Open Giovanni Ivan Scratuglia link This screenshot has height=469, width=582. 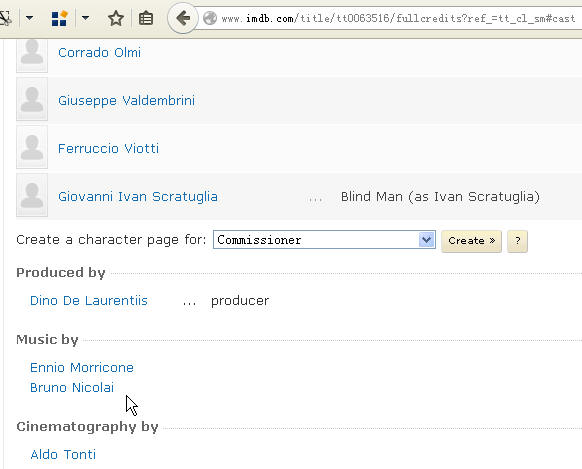tap(138, 196)
